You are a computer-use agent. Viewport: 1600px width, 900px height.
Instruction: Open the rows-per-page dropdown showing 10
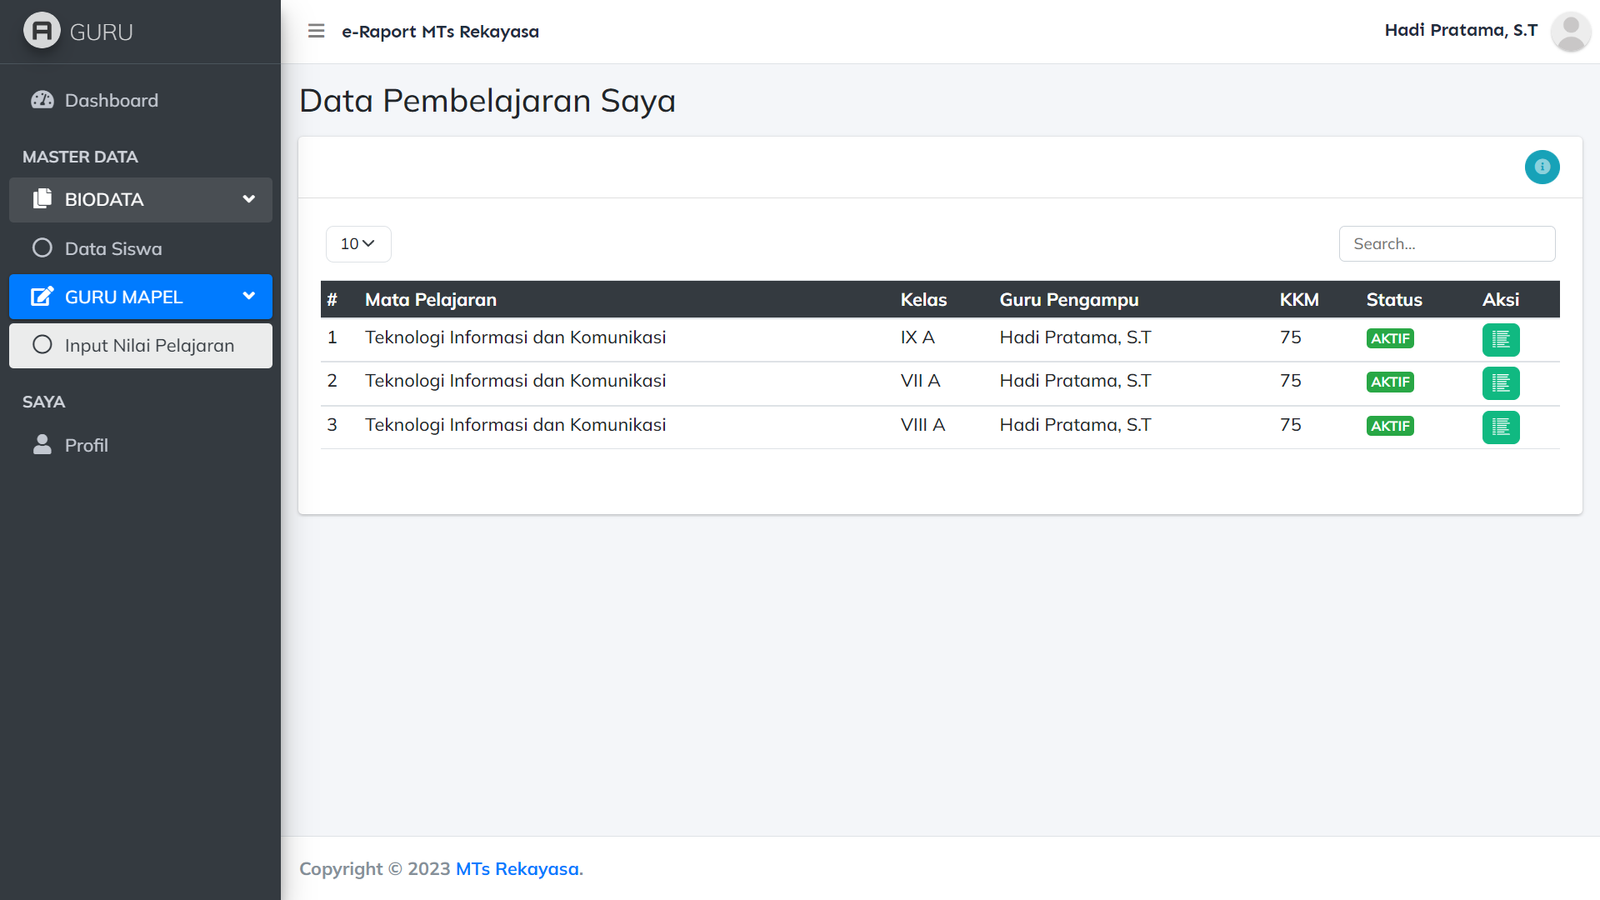(x=358, y=244)
